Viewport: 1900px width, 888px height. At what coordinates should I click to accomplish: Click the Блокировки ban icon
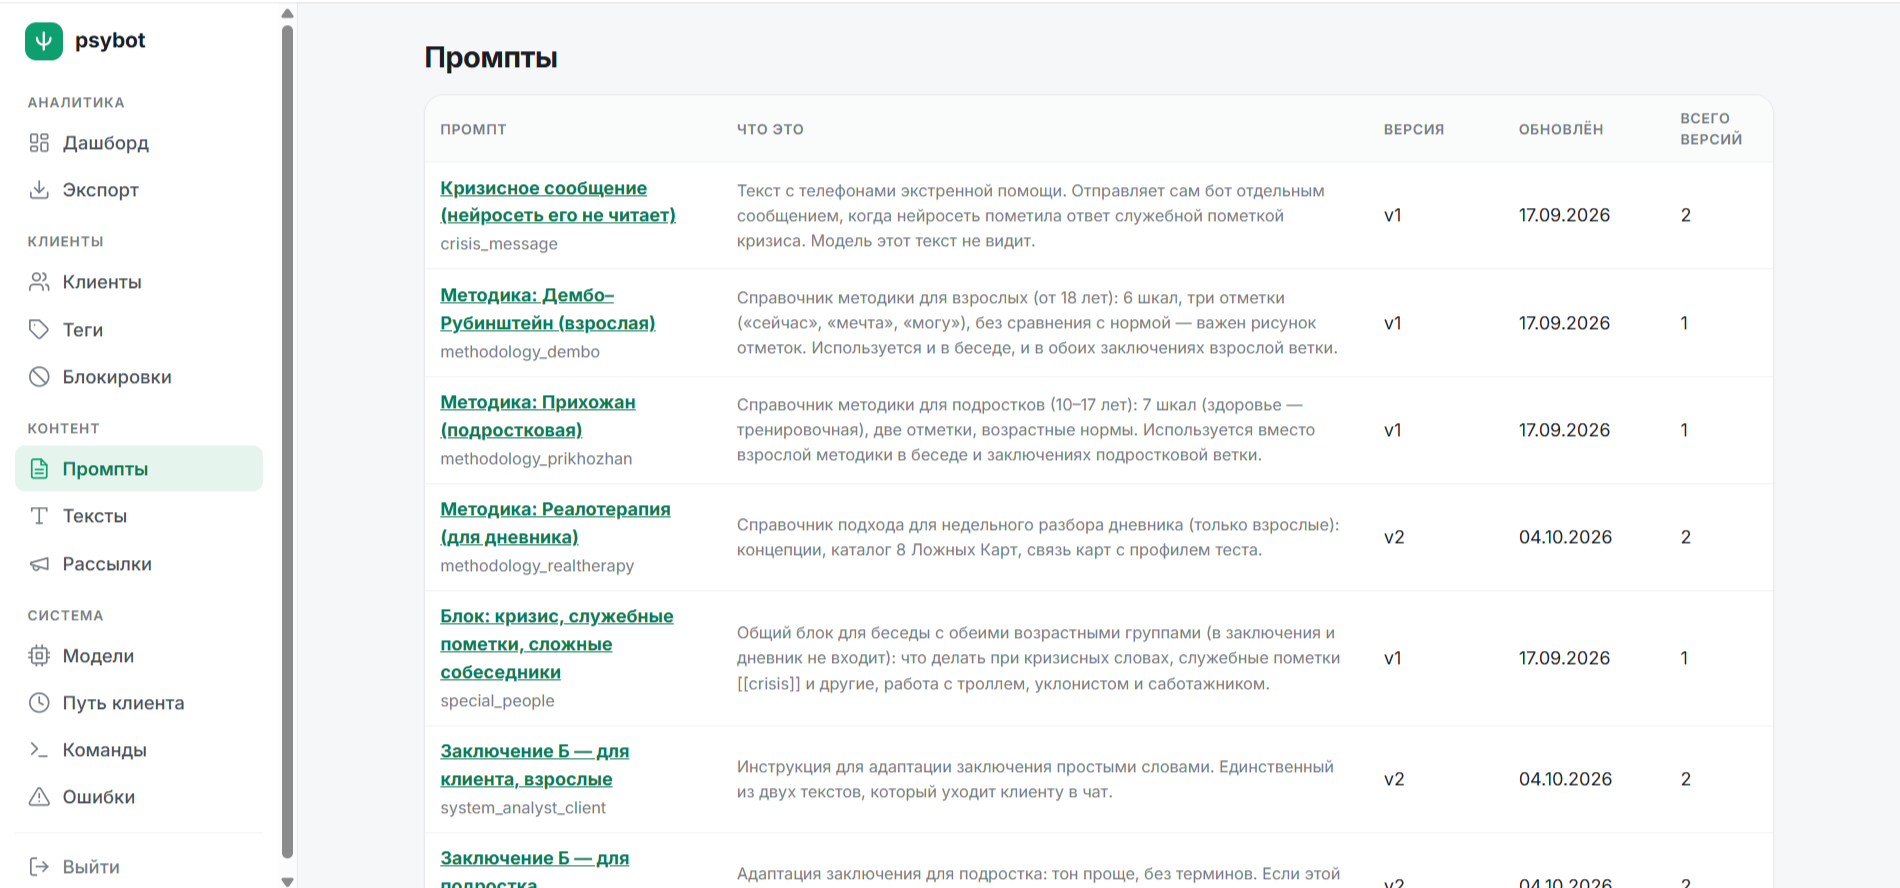39,377
